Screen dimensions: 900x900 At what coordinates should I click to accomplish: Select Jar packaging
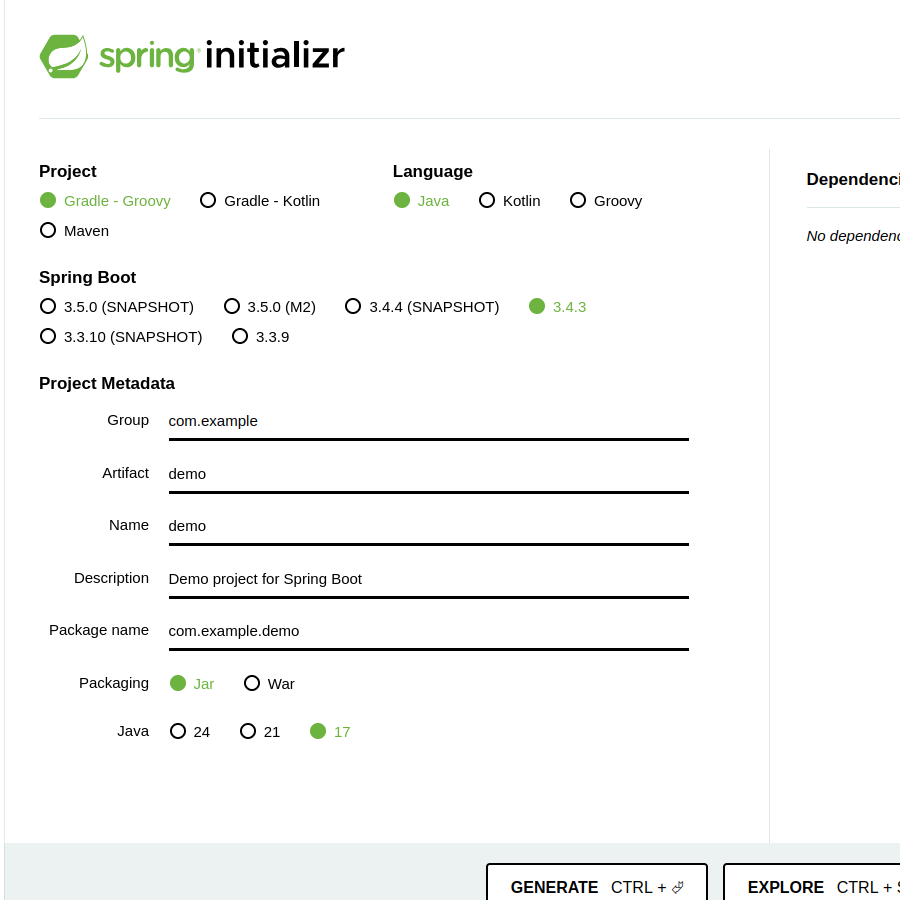click(192, 684)
